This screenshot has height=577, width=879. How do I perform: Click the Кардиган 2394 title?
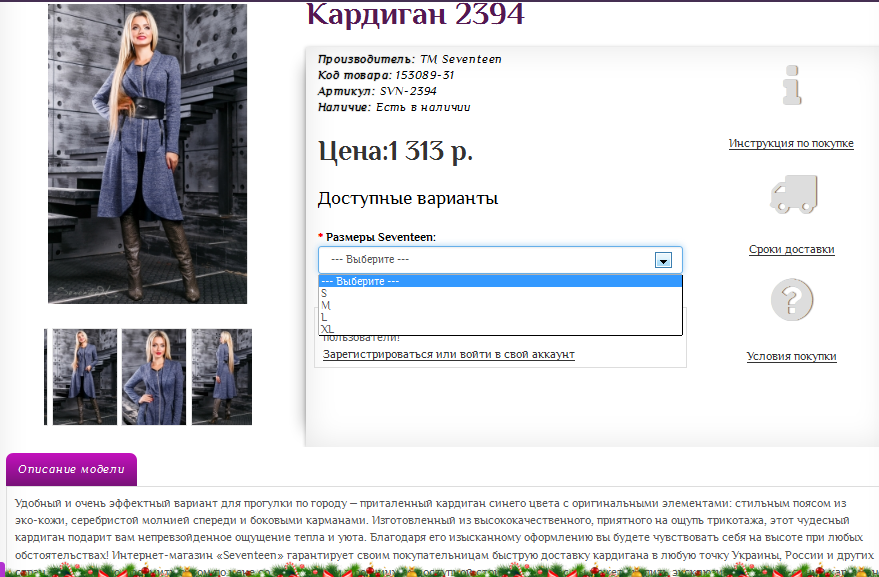(415, 14)
